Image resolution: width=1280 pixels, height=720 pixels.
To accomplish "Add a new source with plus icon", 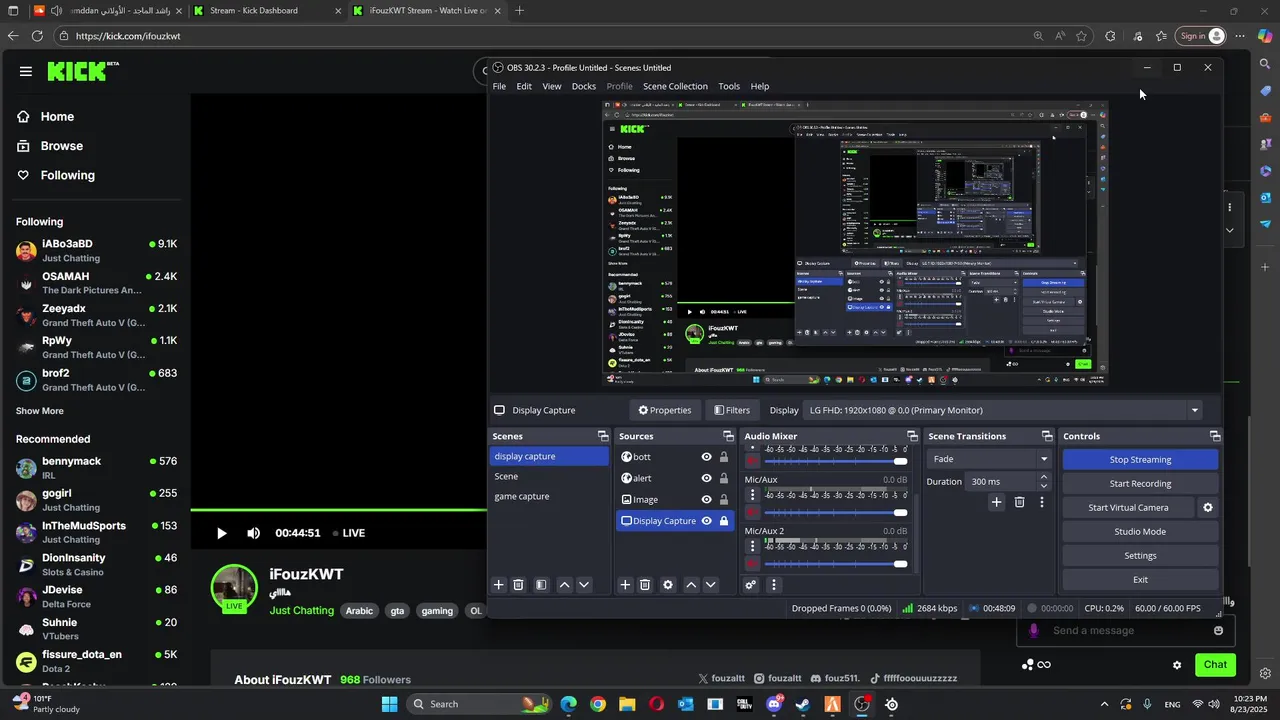I will [625, 585].
